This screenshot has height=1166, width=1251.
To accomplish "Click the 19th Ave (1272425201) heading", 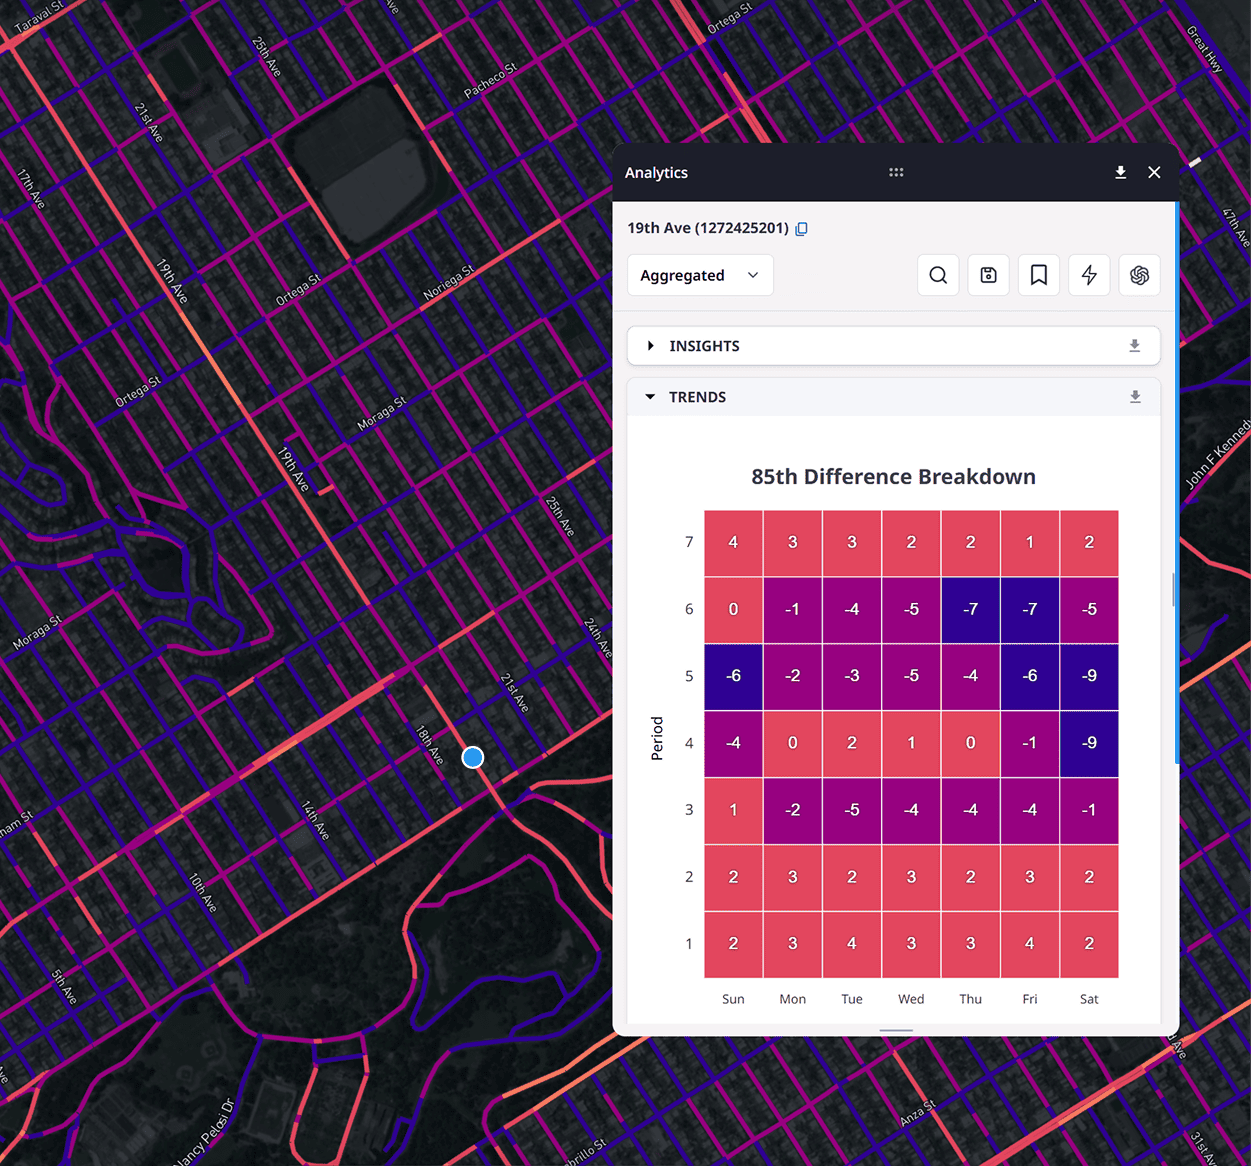I will (708, 228).
